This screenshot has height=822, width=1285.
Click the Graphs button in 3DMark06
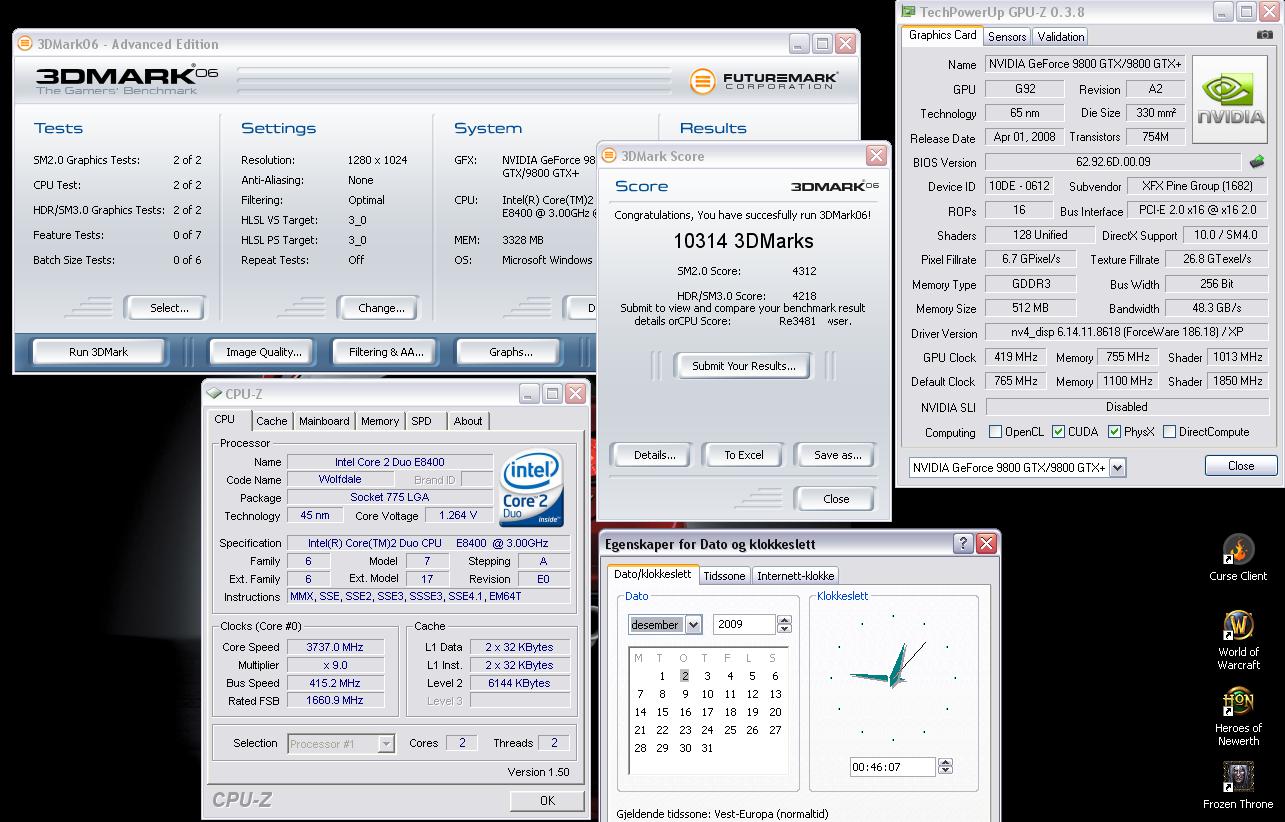(510, 352)
